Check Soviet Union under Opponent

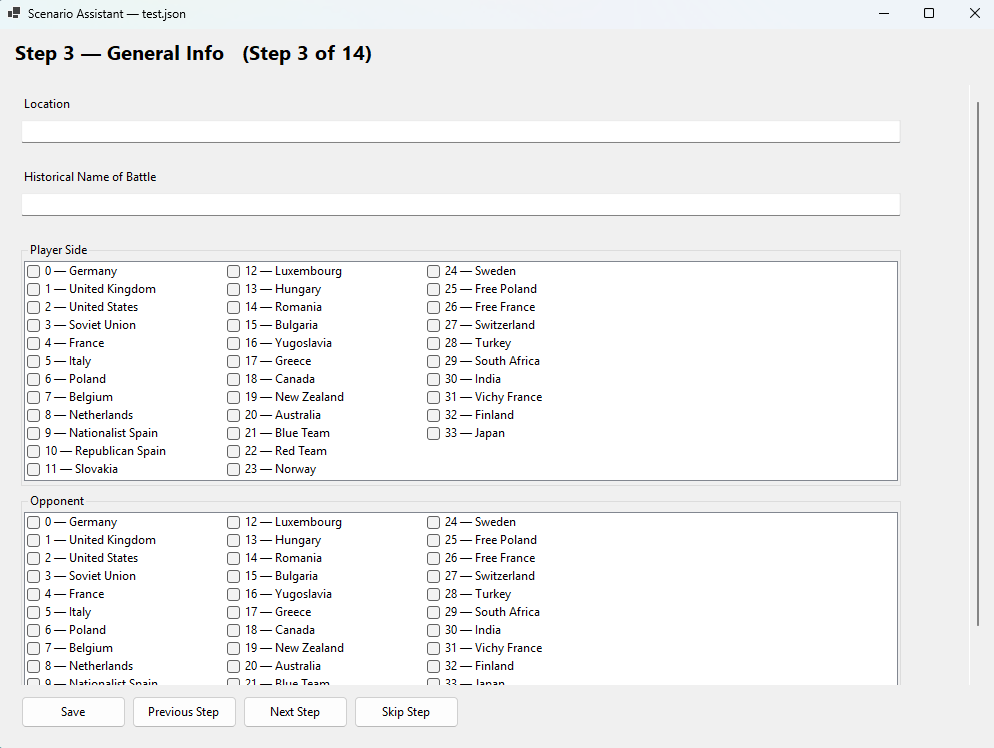pos(34,576)
